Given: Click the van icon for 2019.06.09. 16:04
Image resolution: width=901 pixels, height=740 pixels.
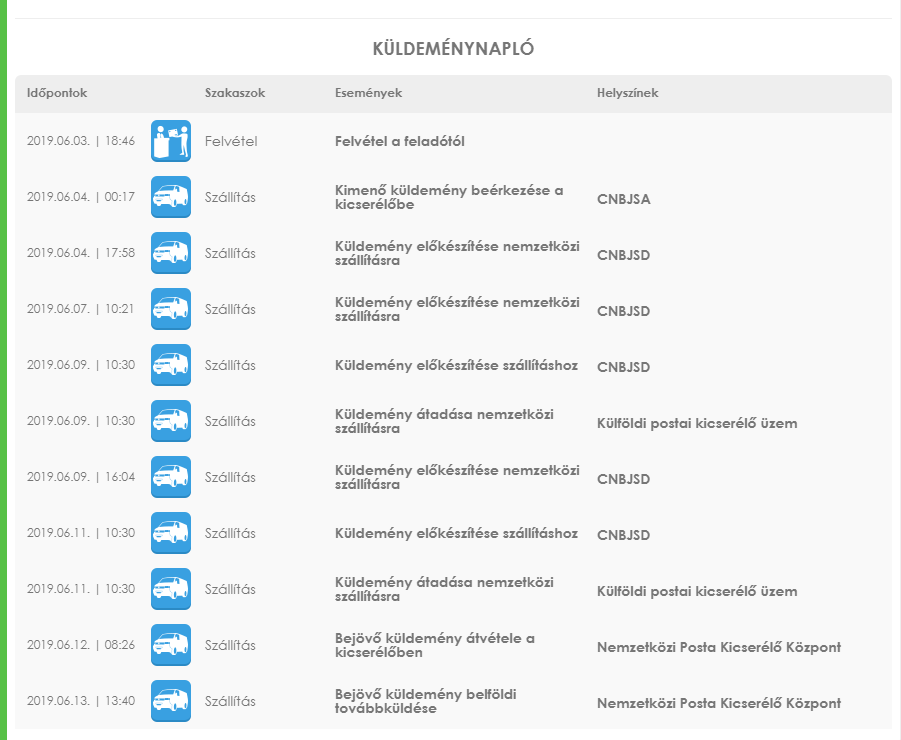Looking at the screenshot, I should [x=170, y=477].
